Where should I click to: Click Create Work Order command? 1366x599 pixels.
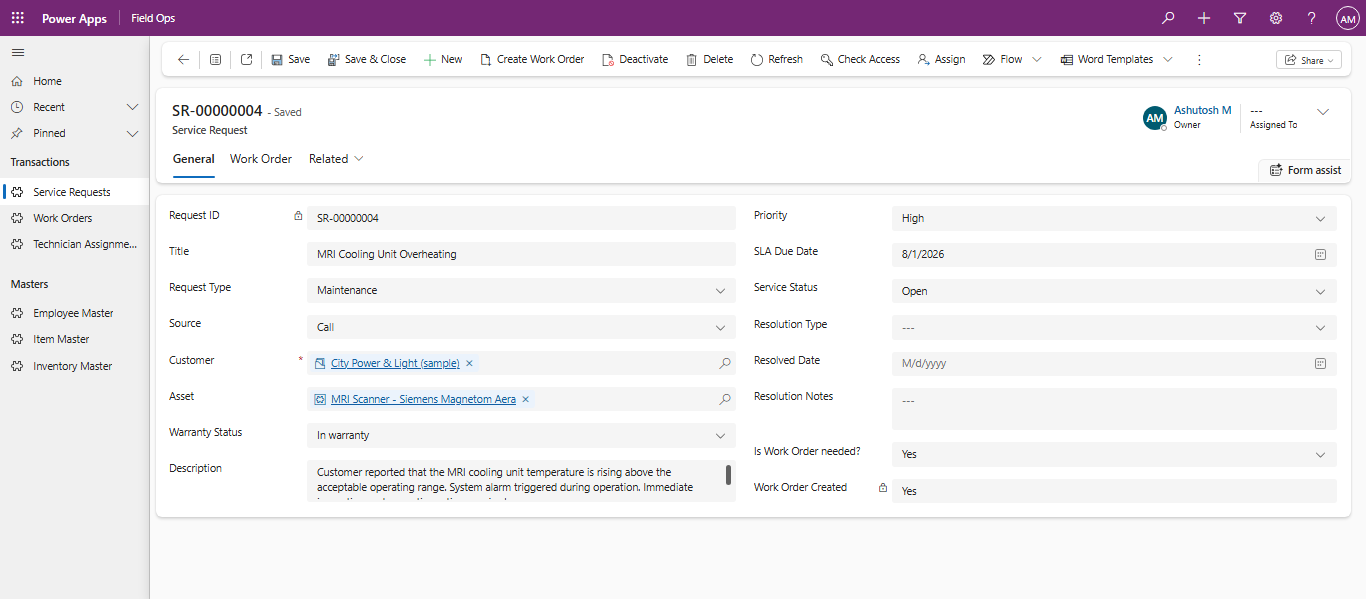pos(532,59)
